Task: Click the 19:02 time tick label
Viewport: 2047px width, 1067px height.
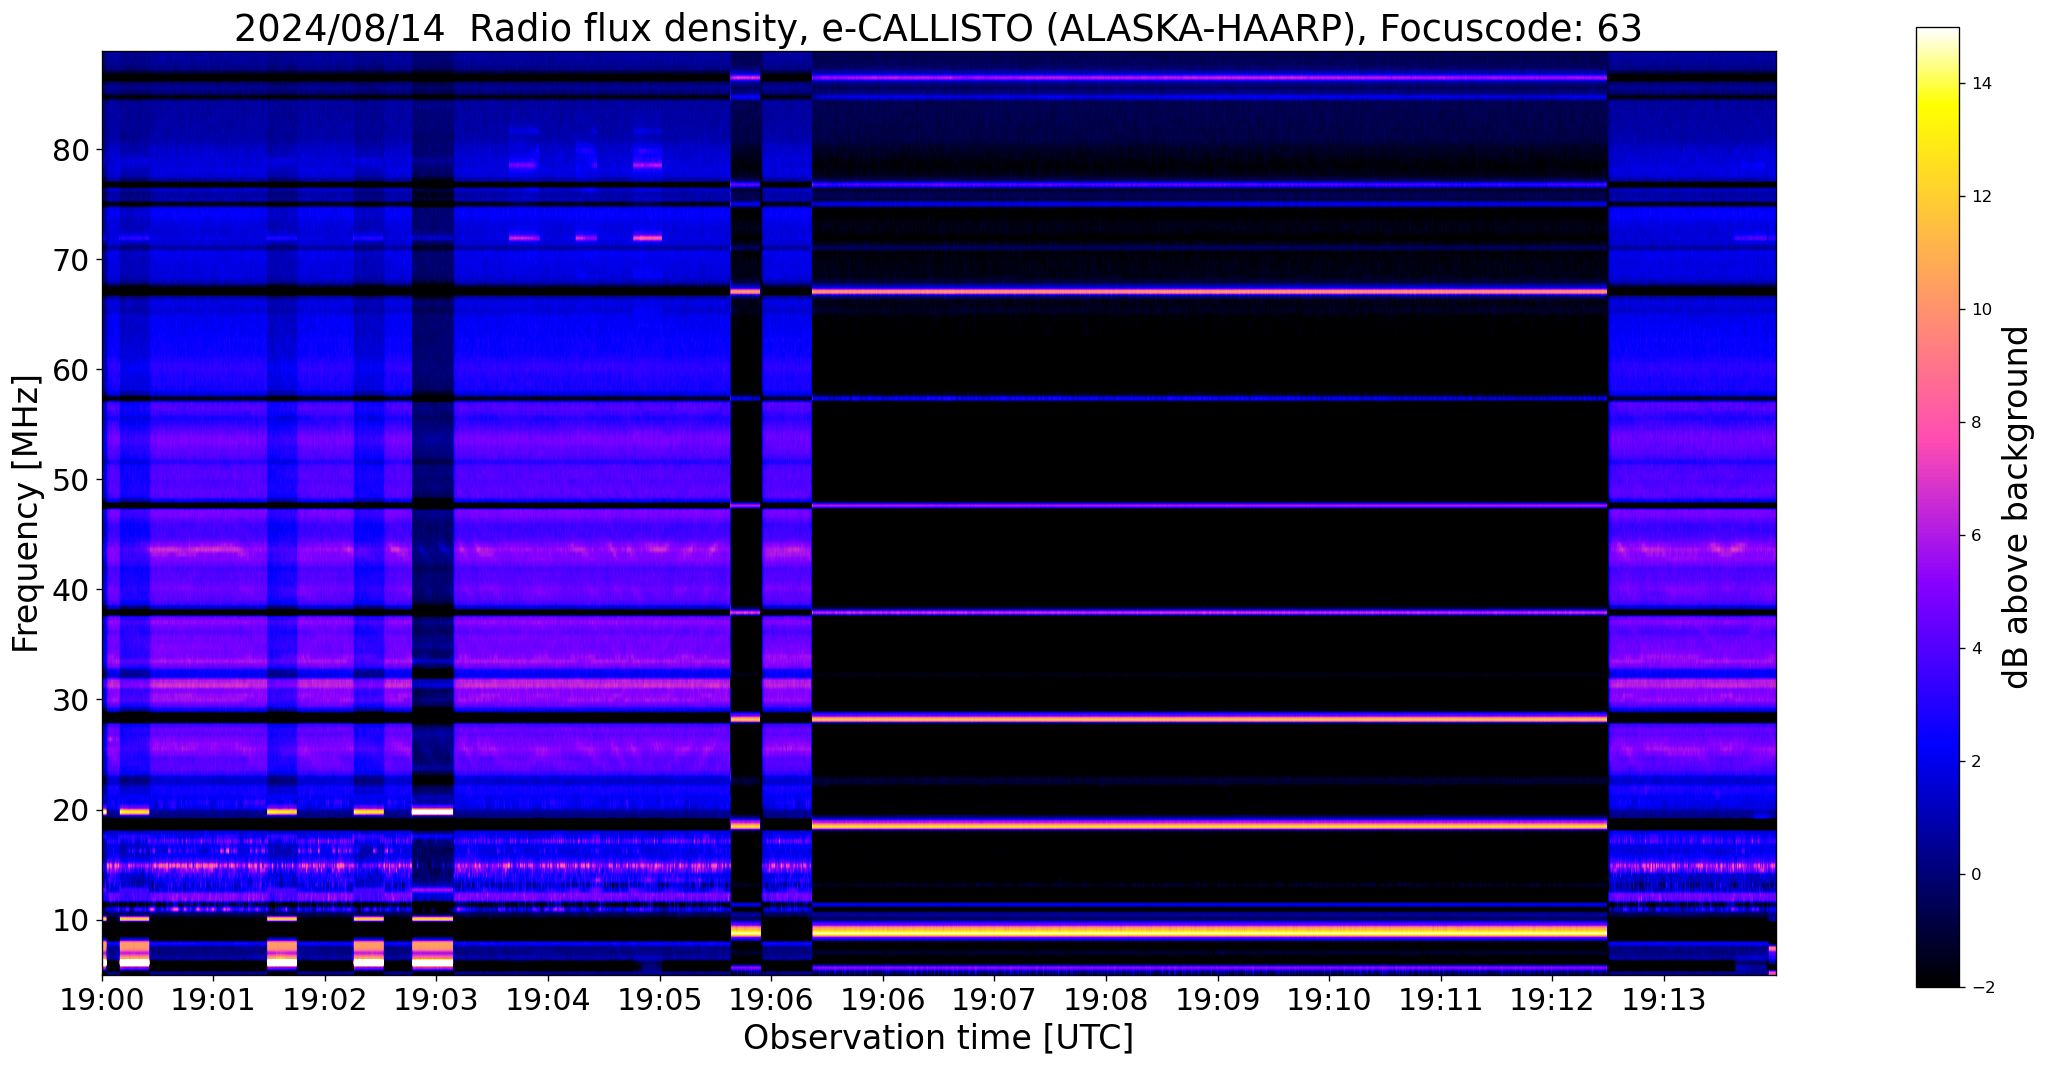Action: pyautogui.click(x=325, y=998)
